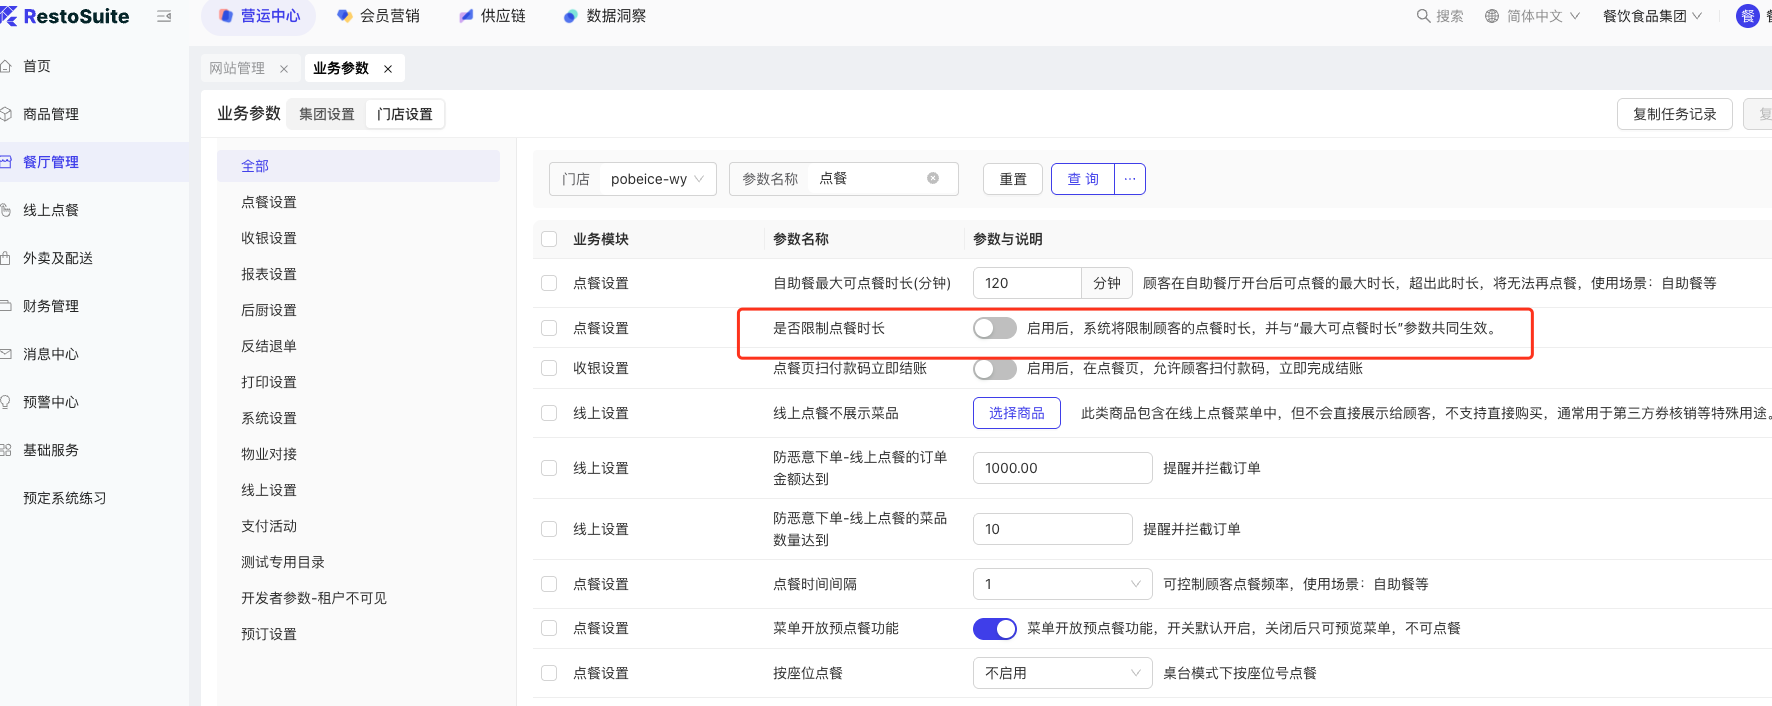Open 供应链 in the top navigation

(x=492, y=16)
